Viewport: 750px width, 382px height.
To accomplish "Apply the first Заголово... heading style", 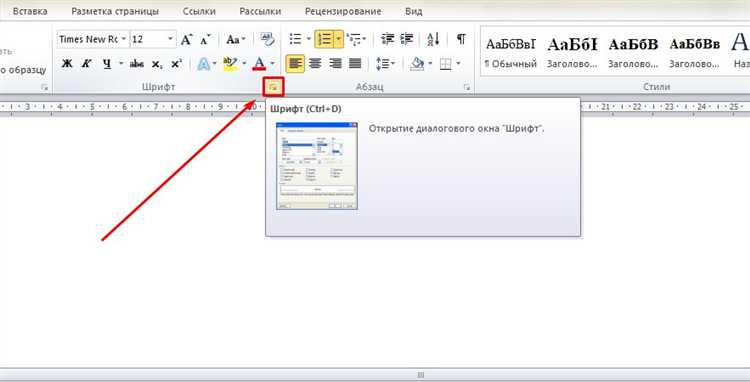I will point(572,51).
